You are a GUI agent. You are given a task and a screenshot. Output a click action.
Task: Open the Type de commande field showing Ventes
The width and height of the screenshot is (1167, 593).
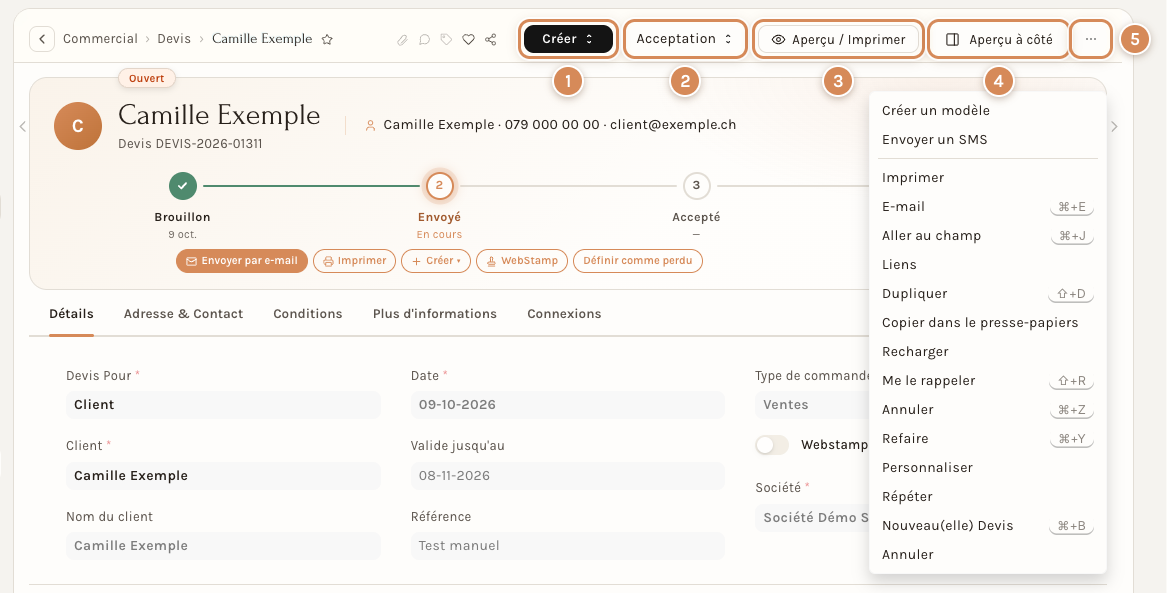[812, 405]
